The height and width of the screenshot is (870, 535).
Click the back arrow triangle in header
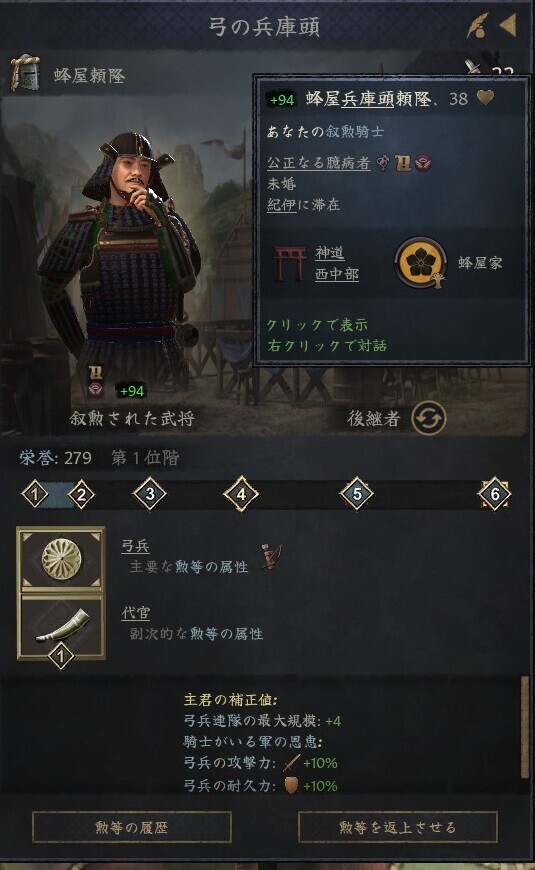(509, 25)
